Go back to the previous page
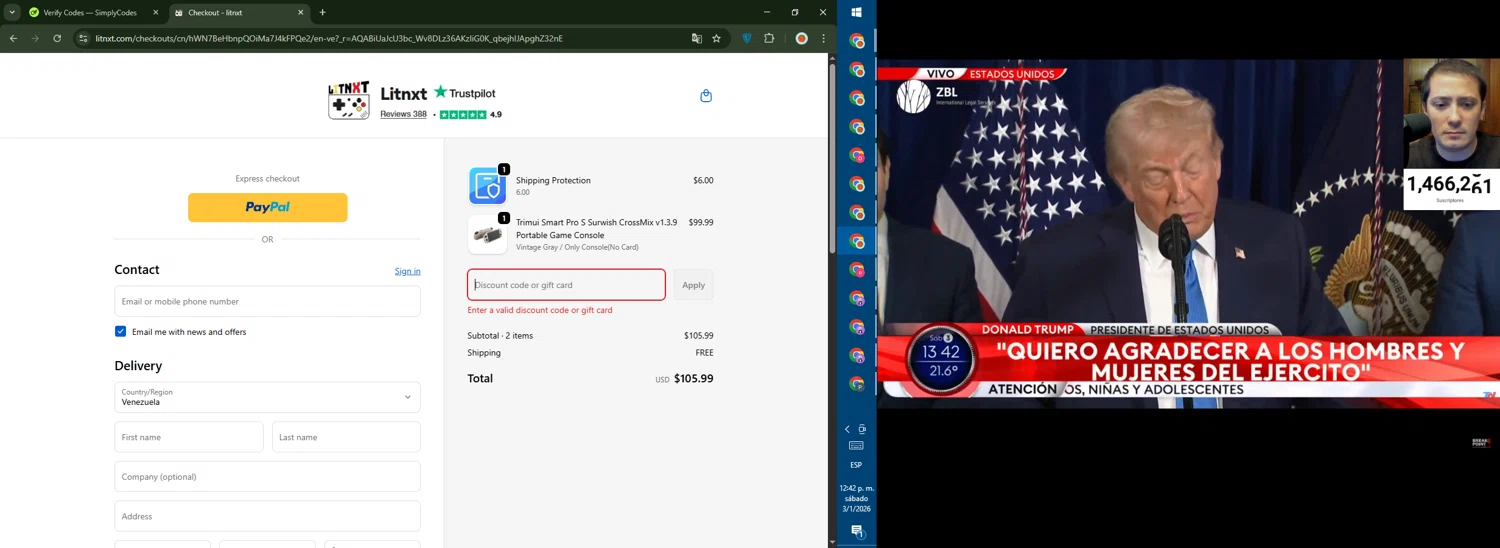This screenshot has width=1500, height=548. [13, 39]
